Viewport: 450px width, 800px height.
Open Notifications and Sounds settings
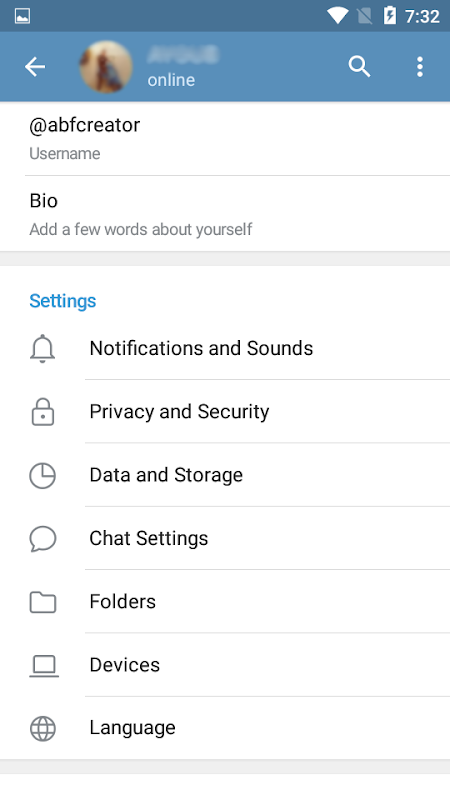[x=225, y=348]
